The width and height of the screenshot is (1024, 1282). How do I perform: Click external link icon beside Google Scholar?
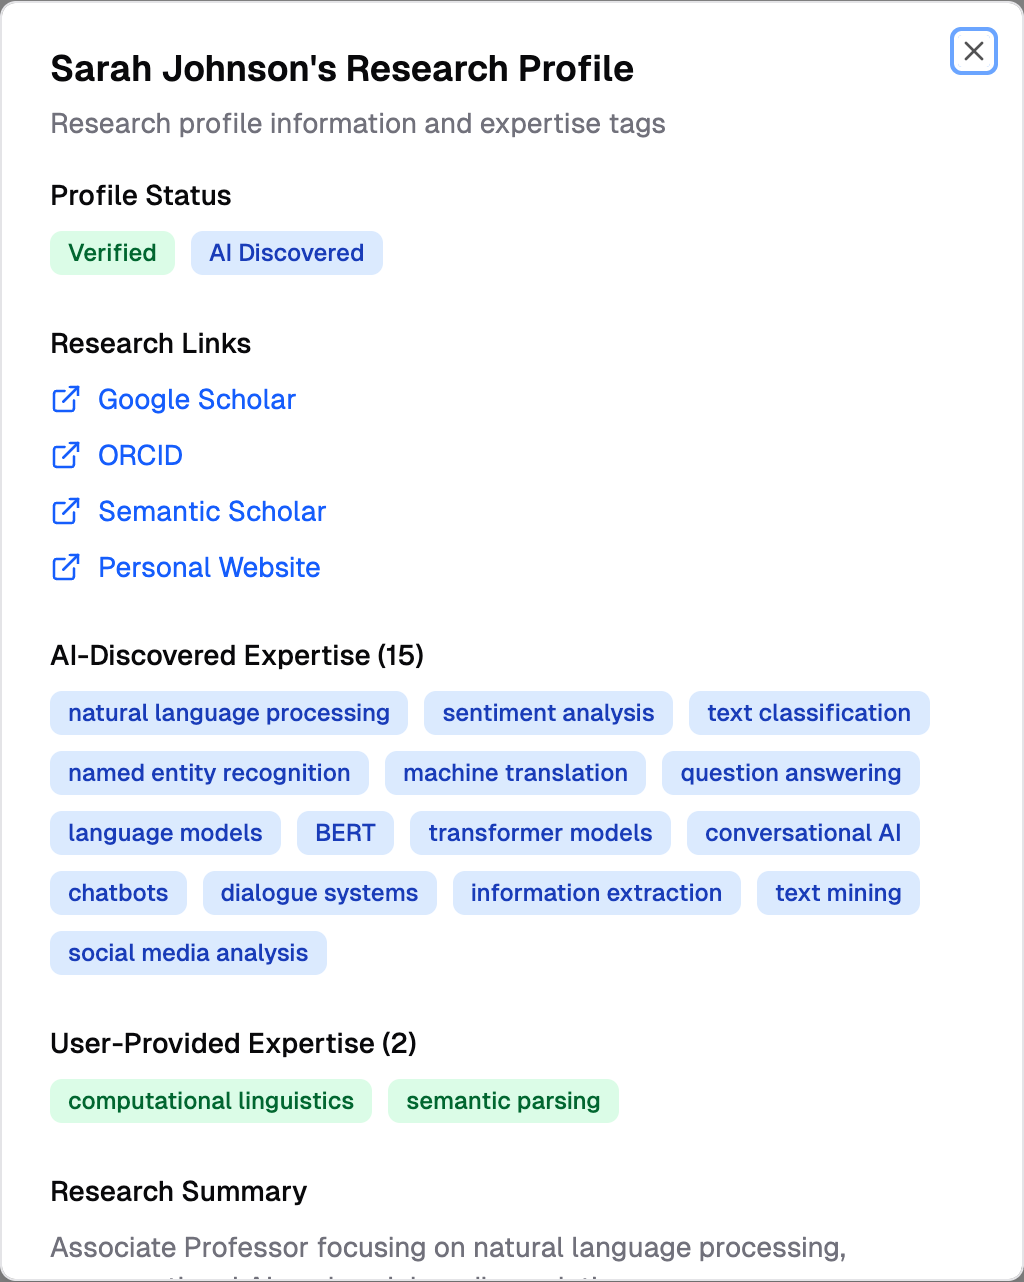tap(65, 399)
